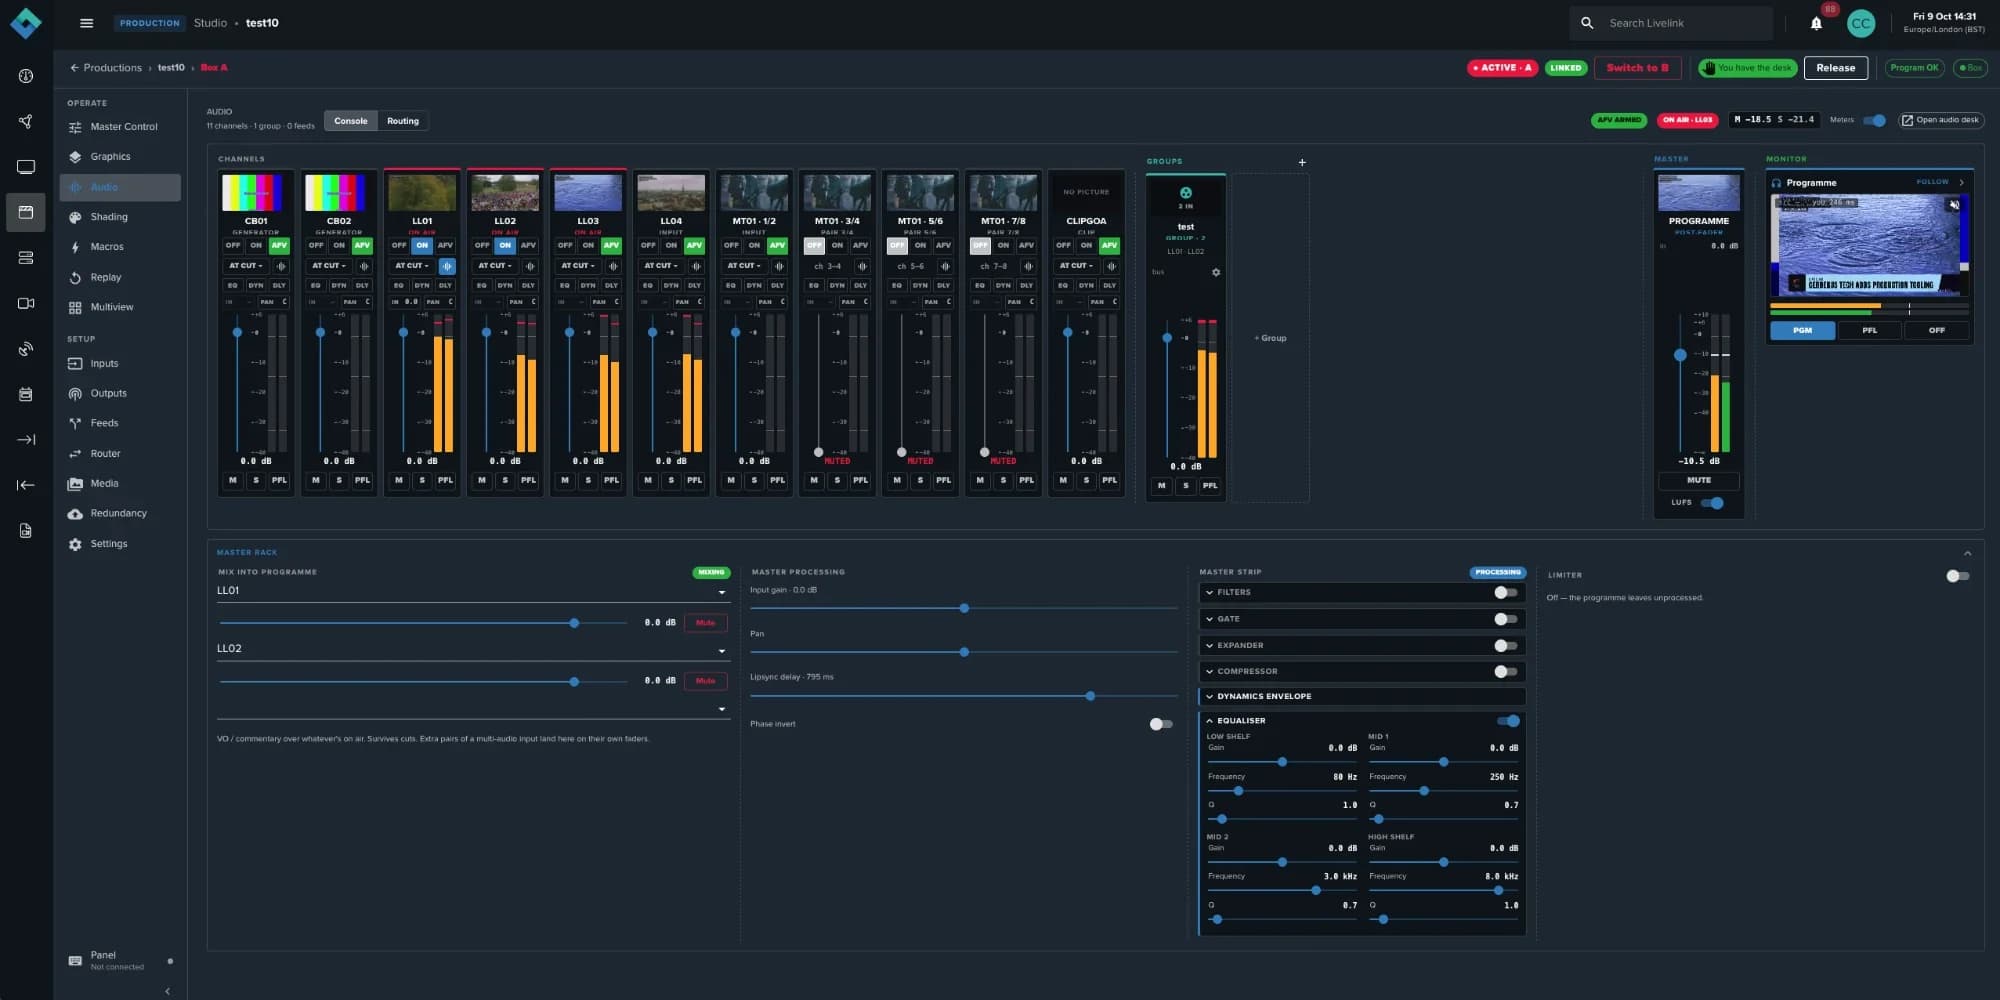
Task: Open Replay via the circular arrow icon
Action: point(75,277)
